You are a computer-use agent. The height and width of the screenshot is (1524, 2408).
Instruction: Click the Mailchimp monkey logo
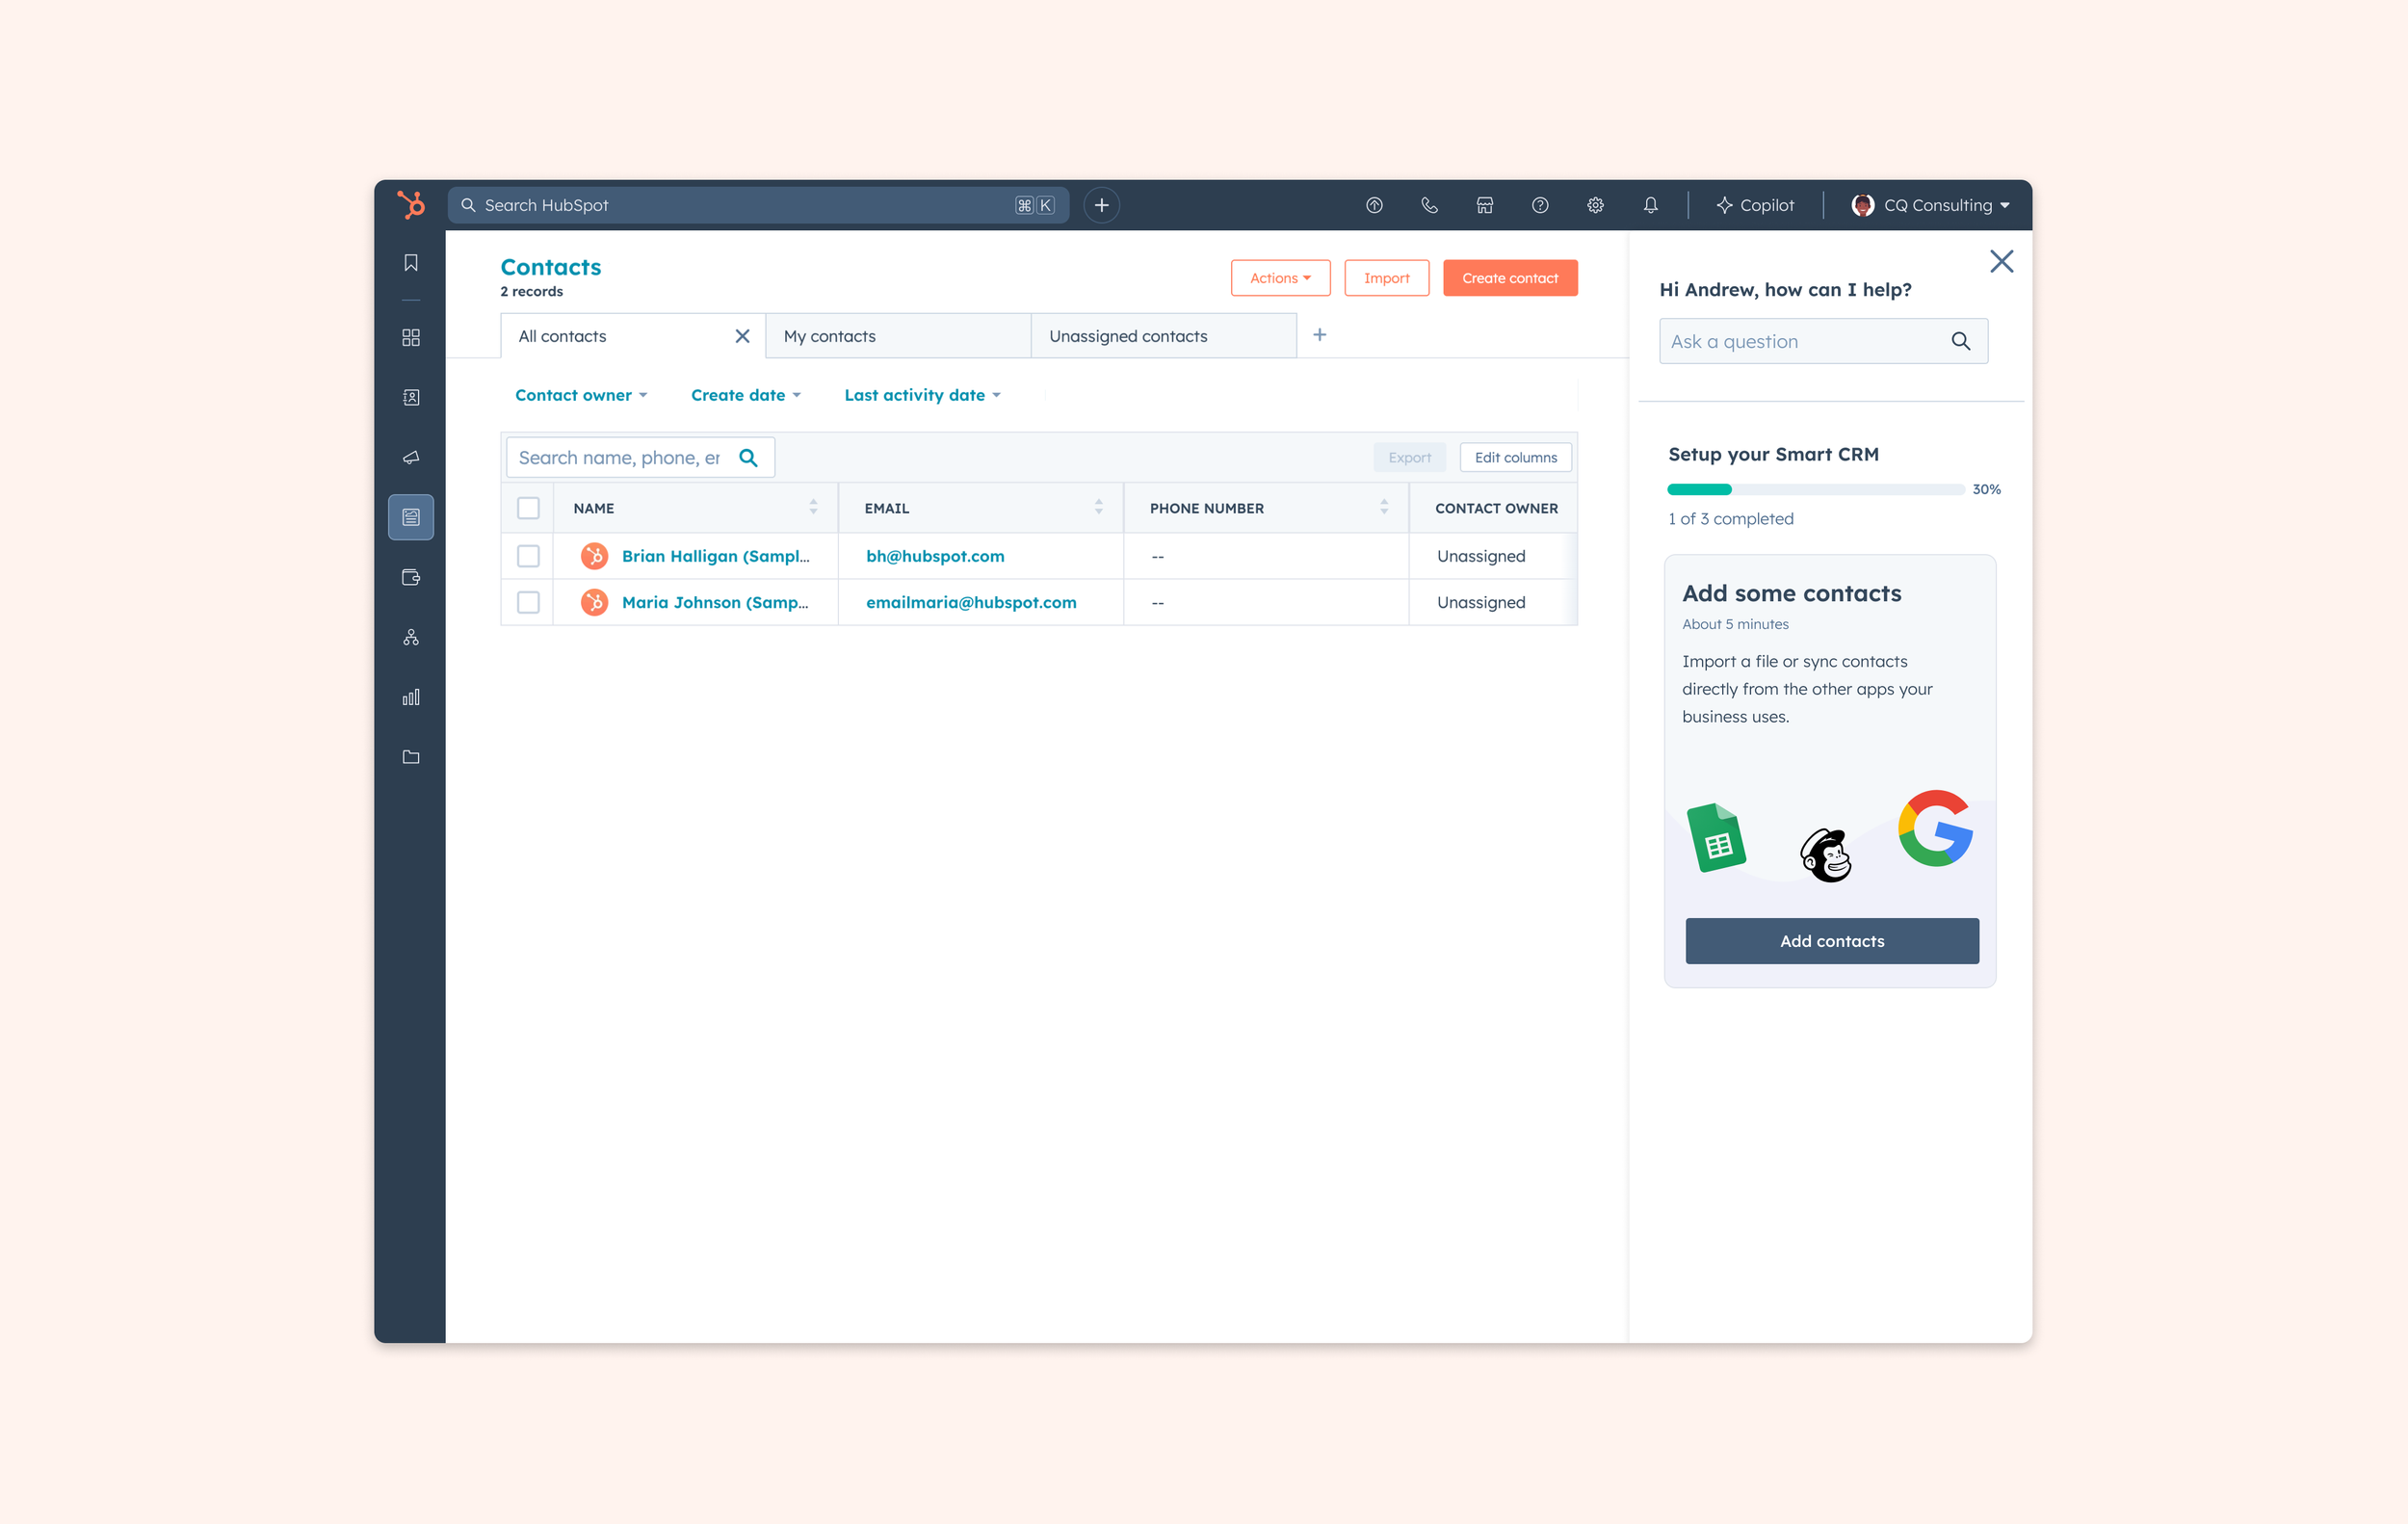pos(1826,855)
